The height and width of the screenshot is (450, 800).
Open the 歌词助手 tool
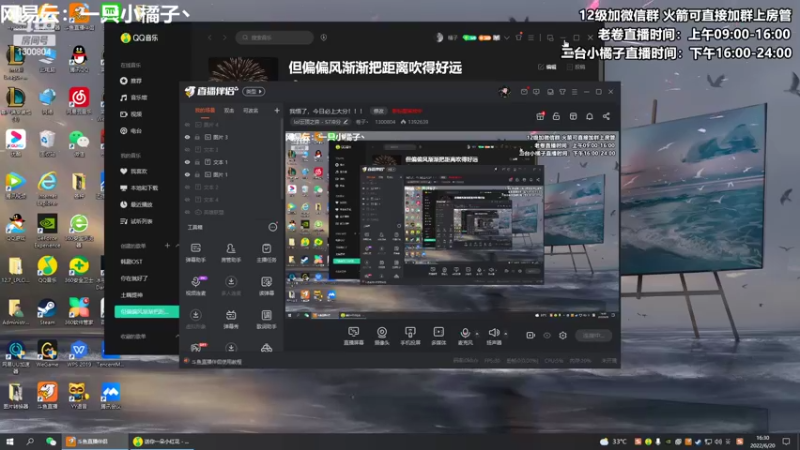[266, 319]
